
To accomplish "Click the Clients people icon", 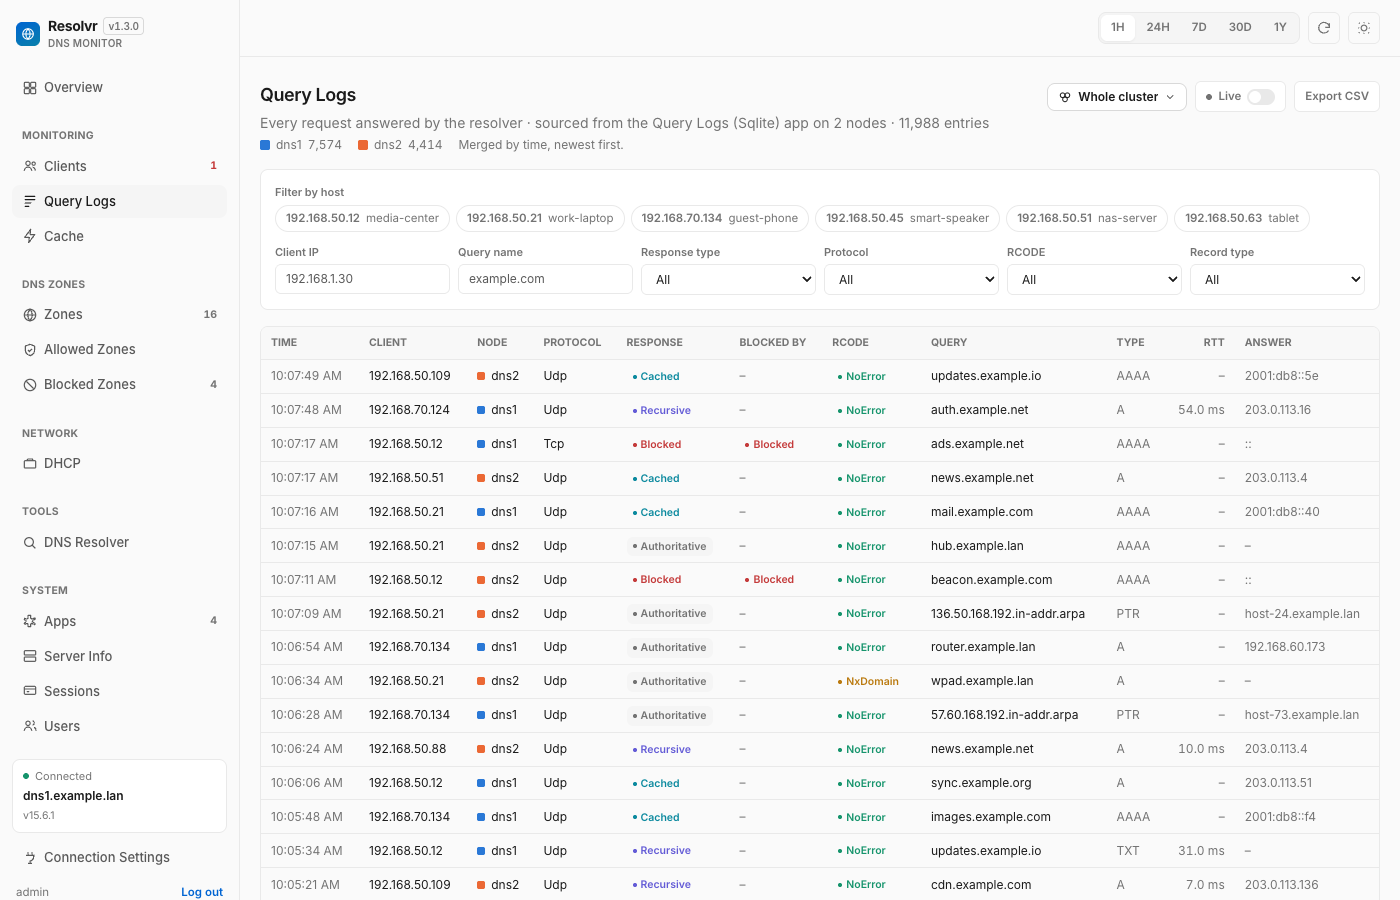I will [30, 166].
